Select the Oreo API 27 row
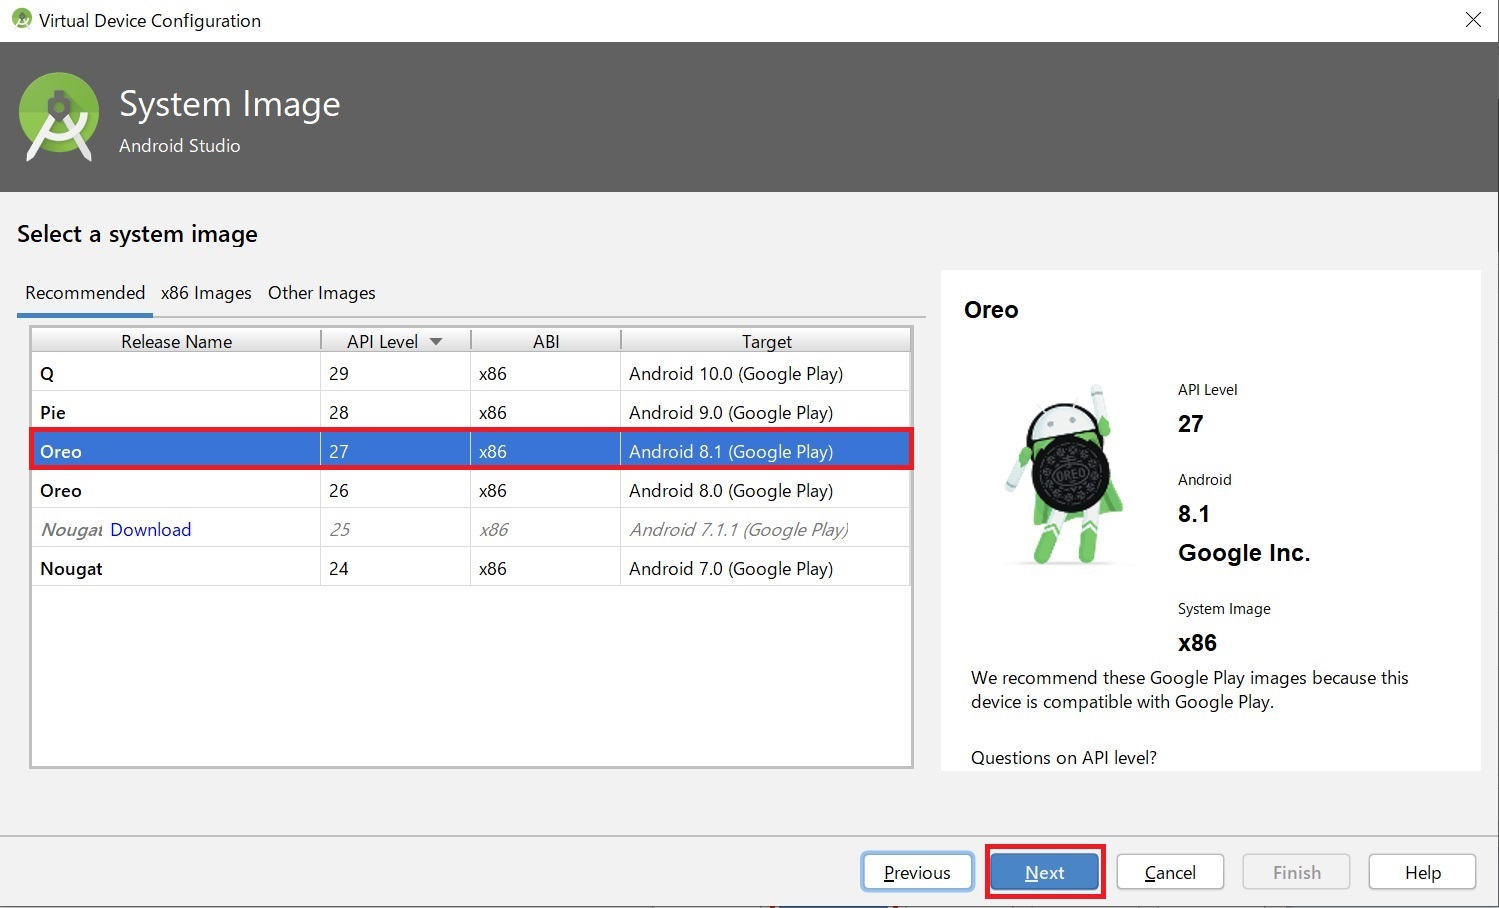The image size is (1499, 908). pos(471,451)
